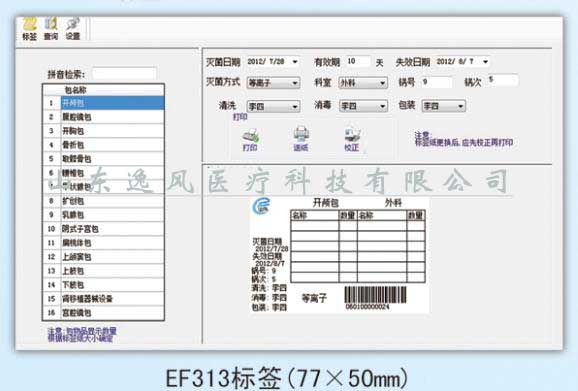Click the 锅号 input field
Viewport: 578px width, 391px height.
(436, 82)
